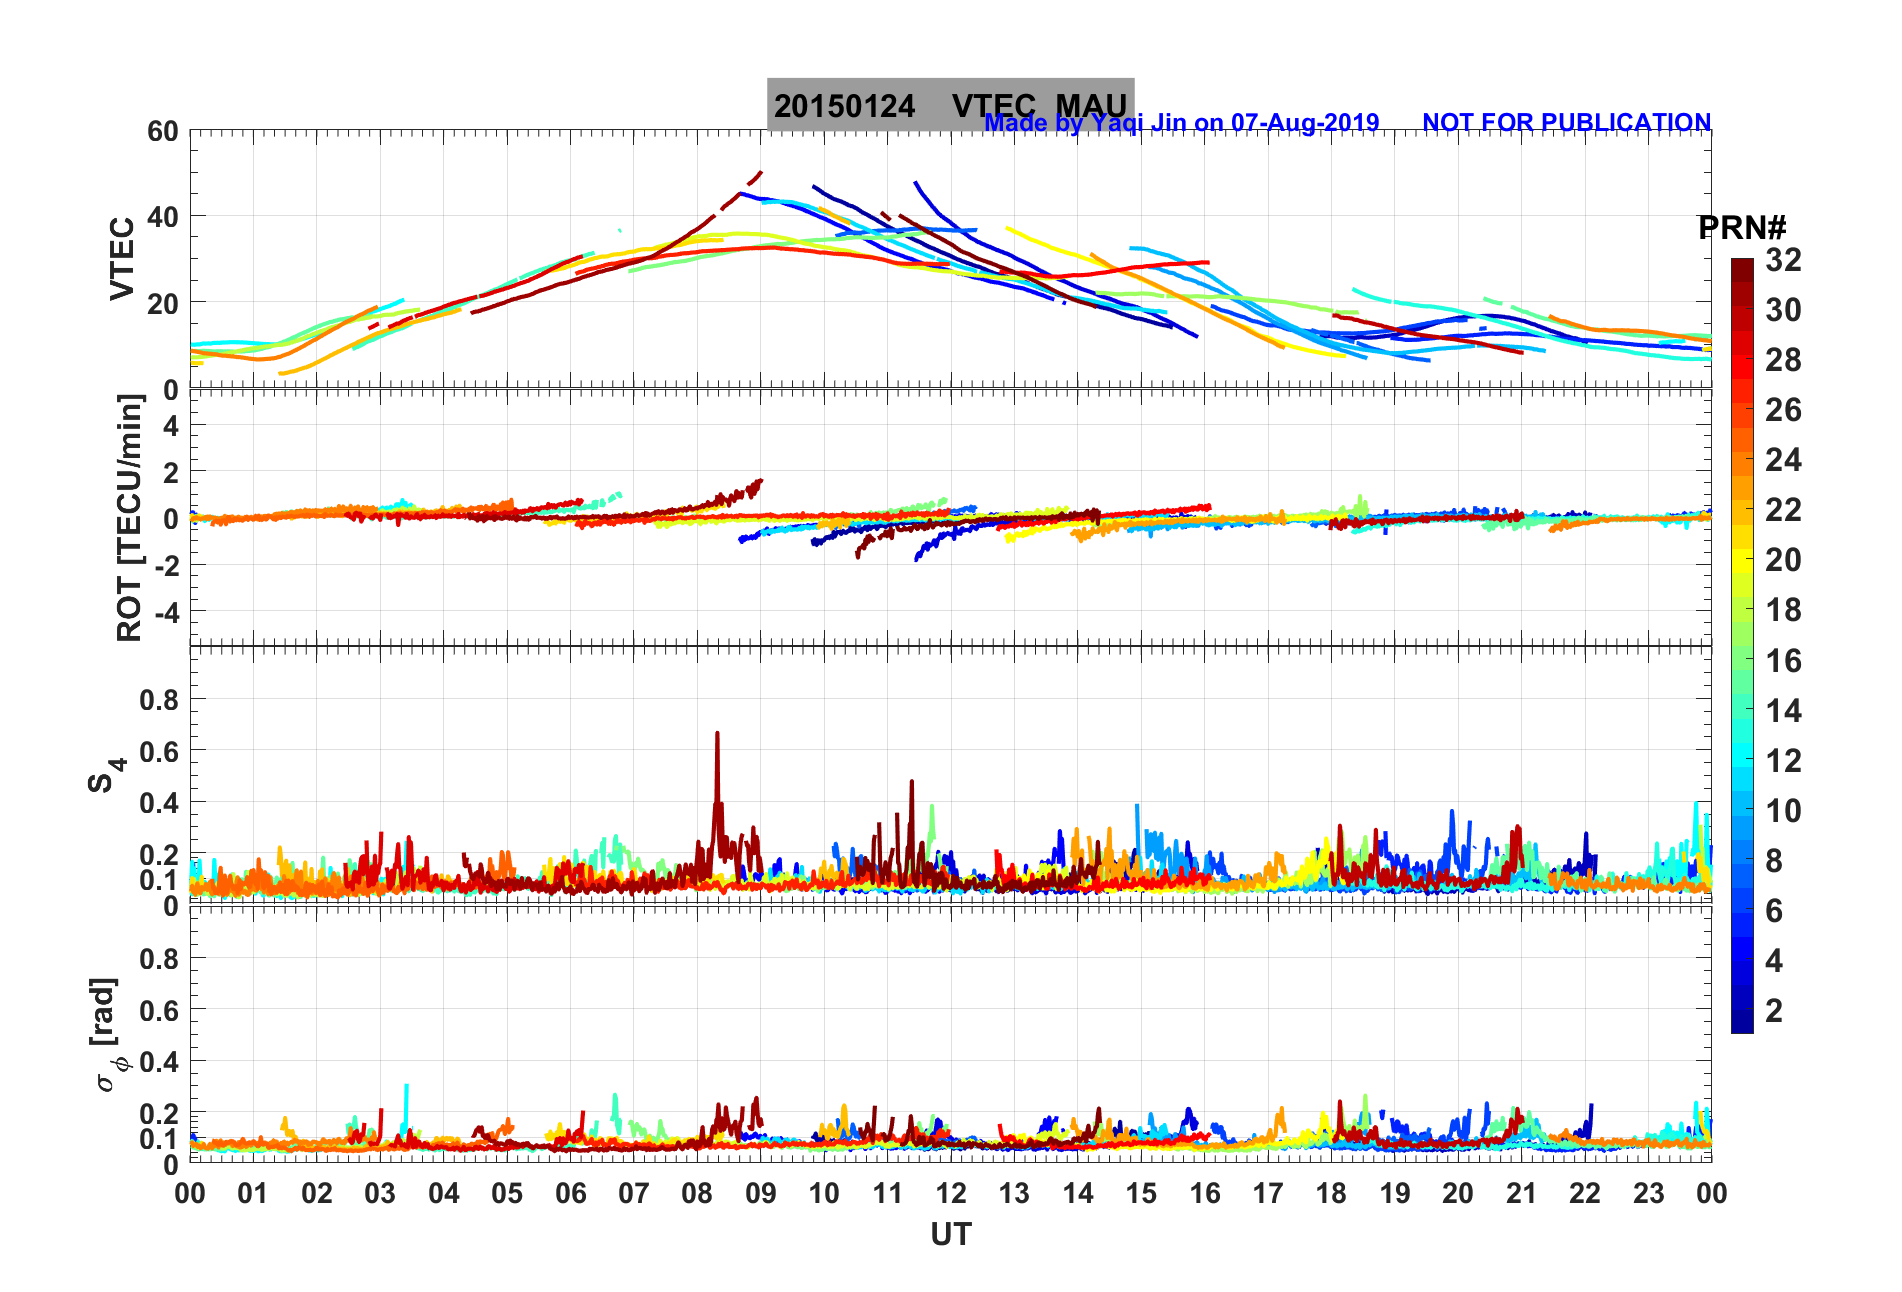The image size is (1902, 1292).
Task: Click the "20" tick on the VTEC axis
Action: point(163,303)
